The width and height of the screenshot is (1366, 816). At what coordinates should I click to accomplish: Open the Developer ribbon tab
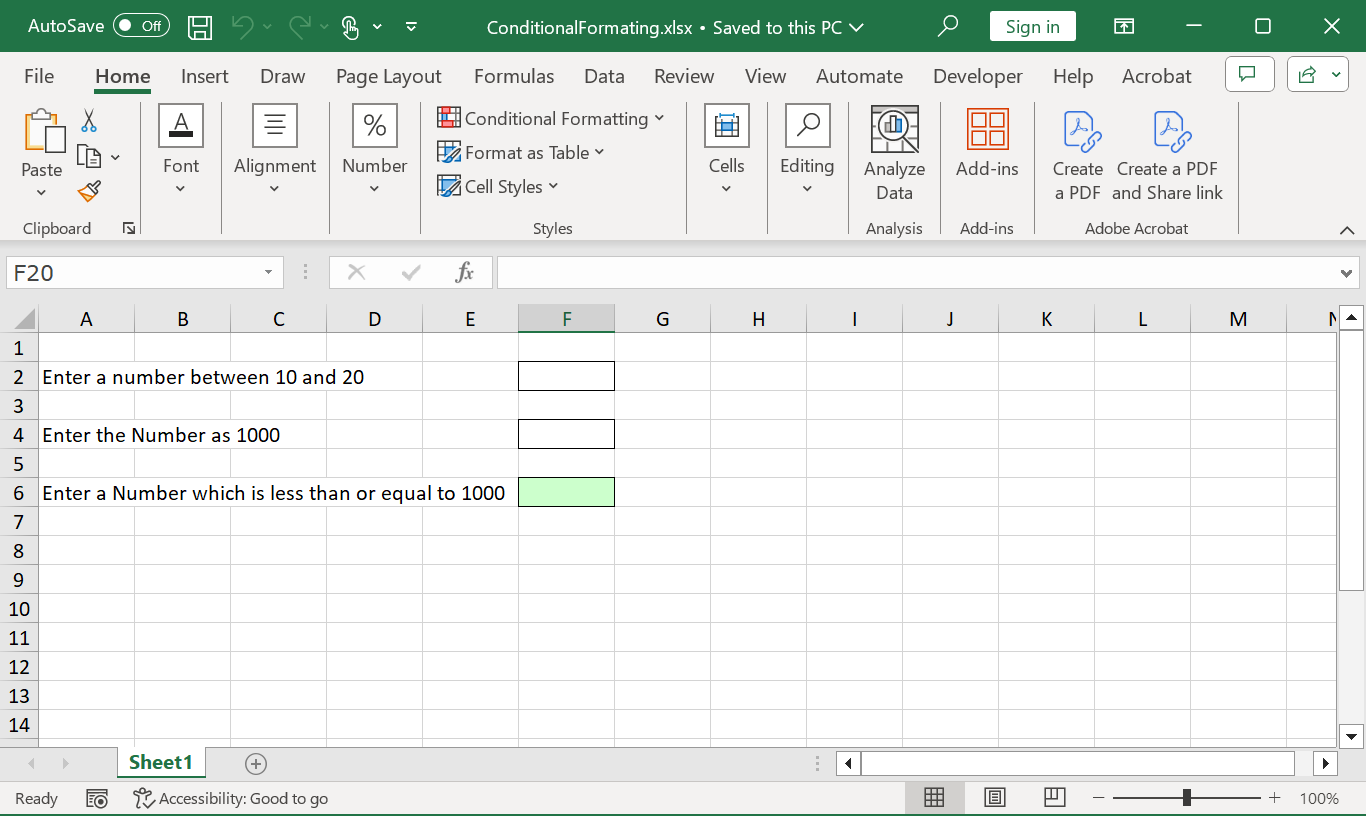click(977, 76)
